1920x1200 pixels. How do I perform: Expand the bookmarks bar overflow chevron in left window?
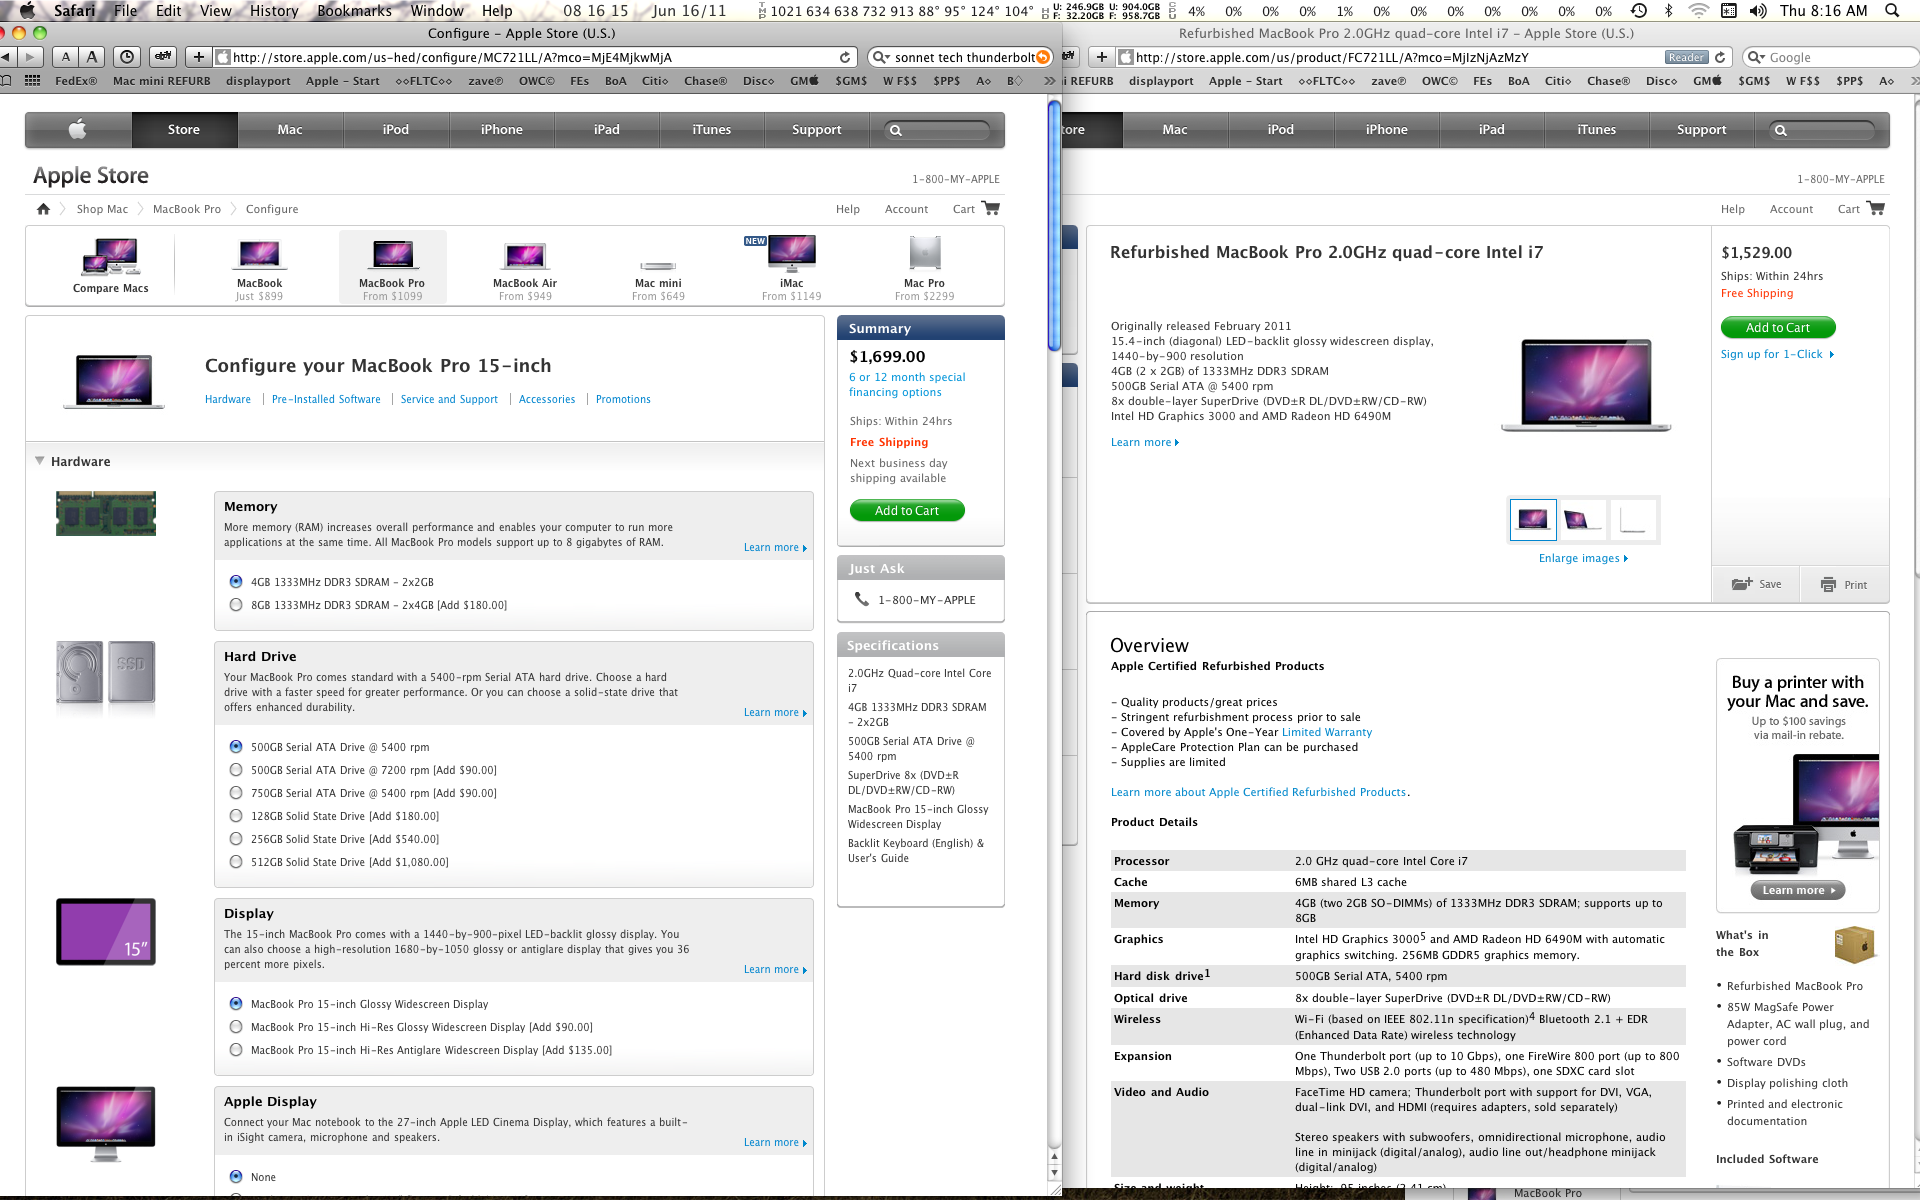[1049, 81]
